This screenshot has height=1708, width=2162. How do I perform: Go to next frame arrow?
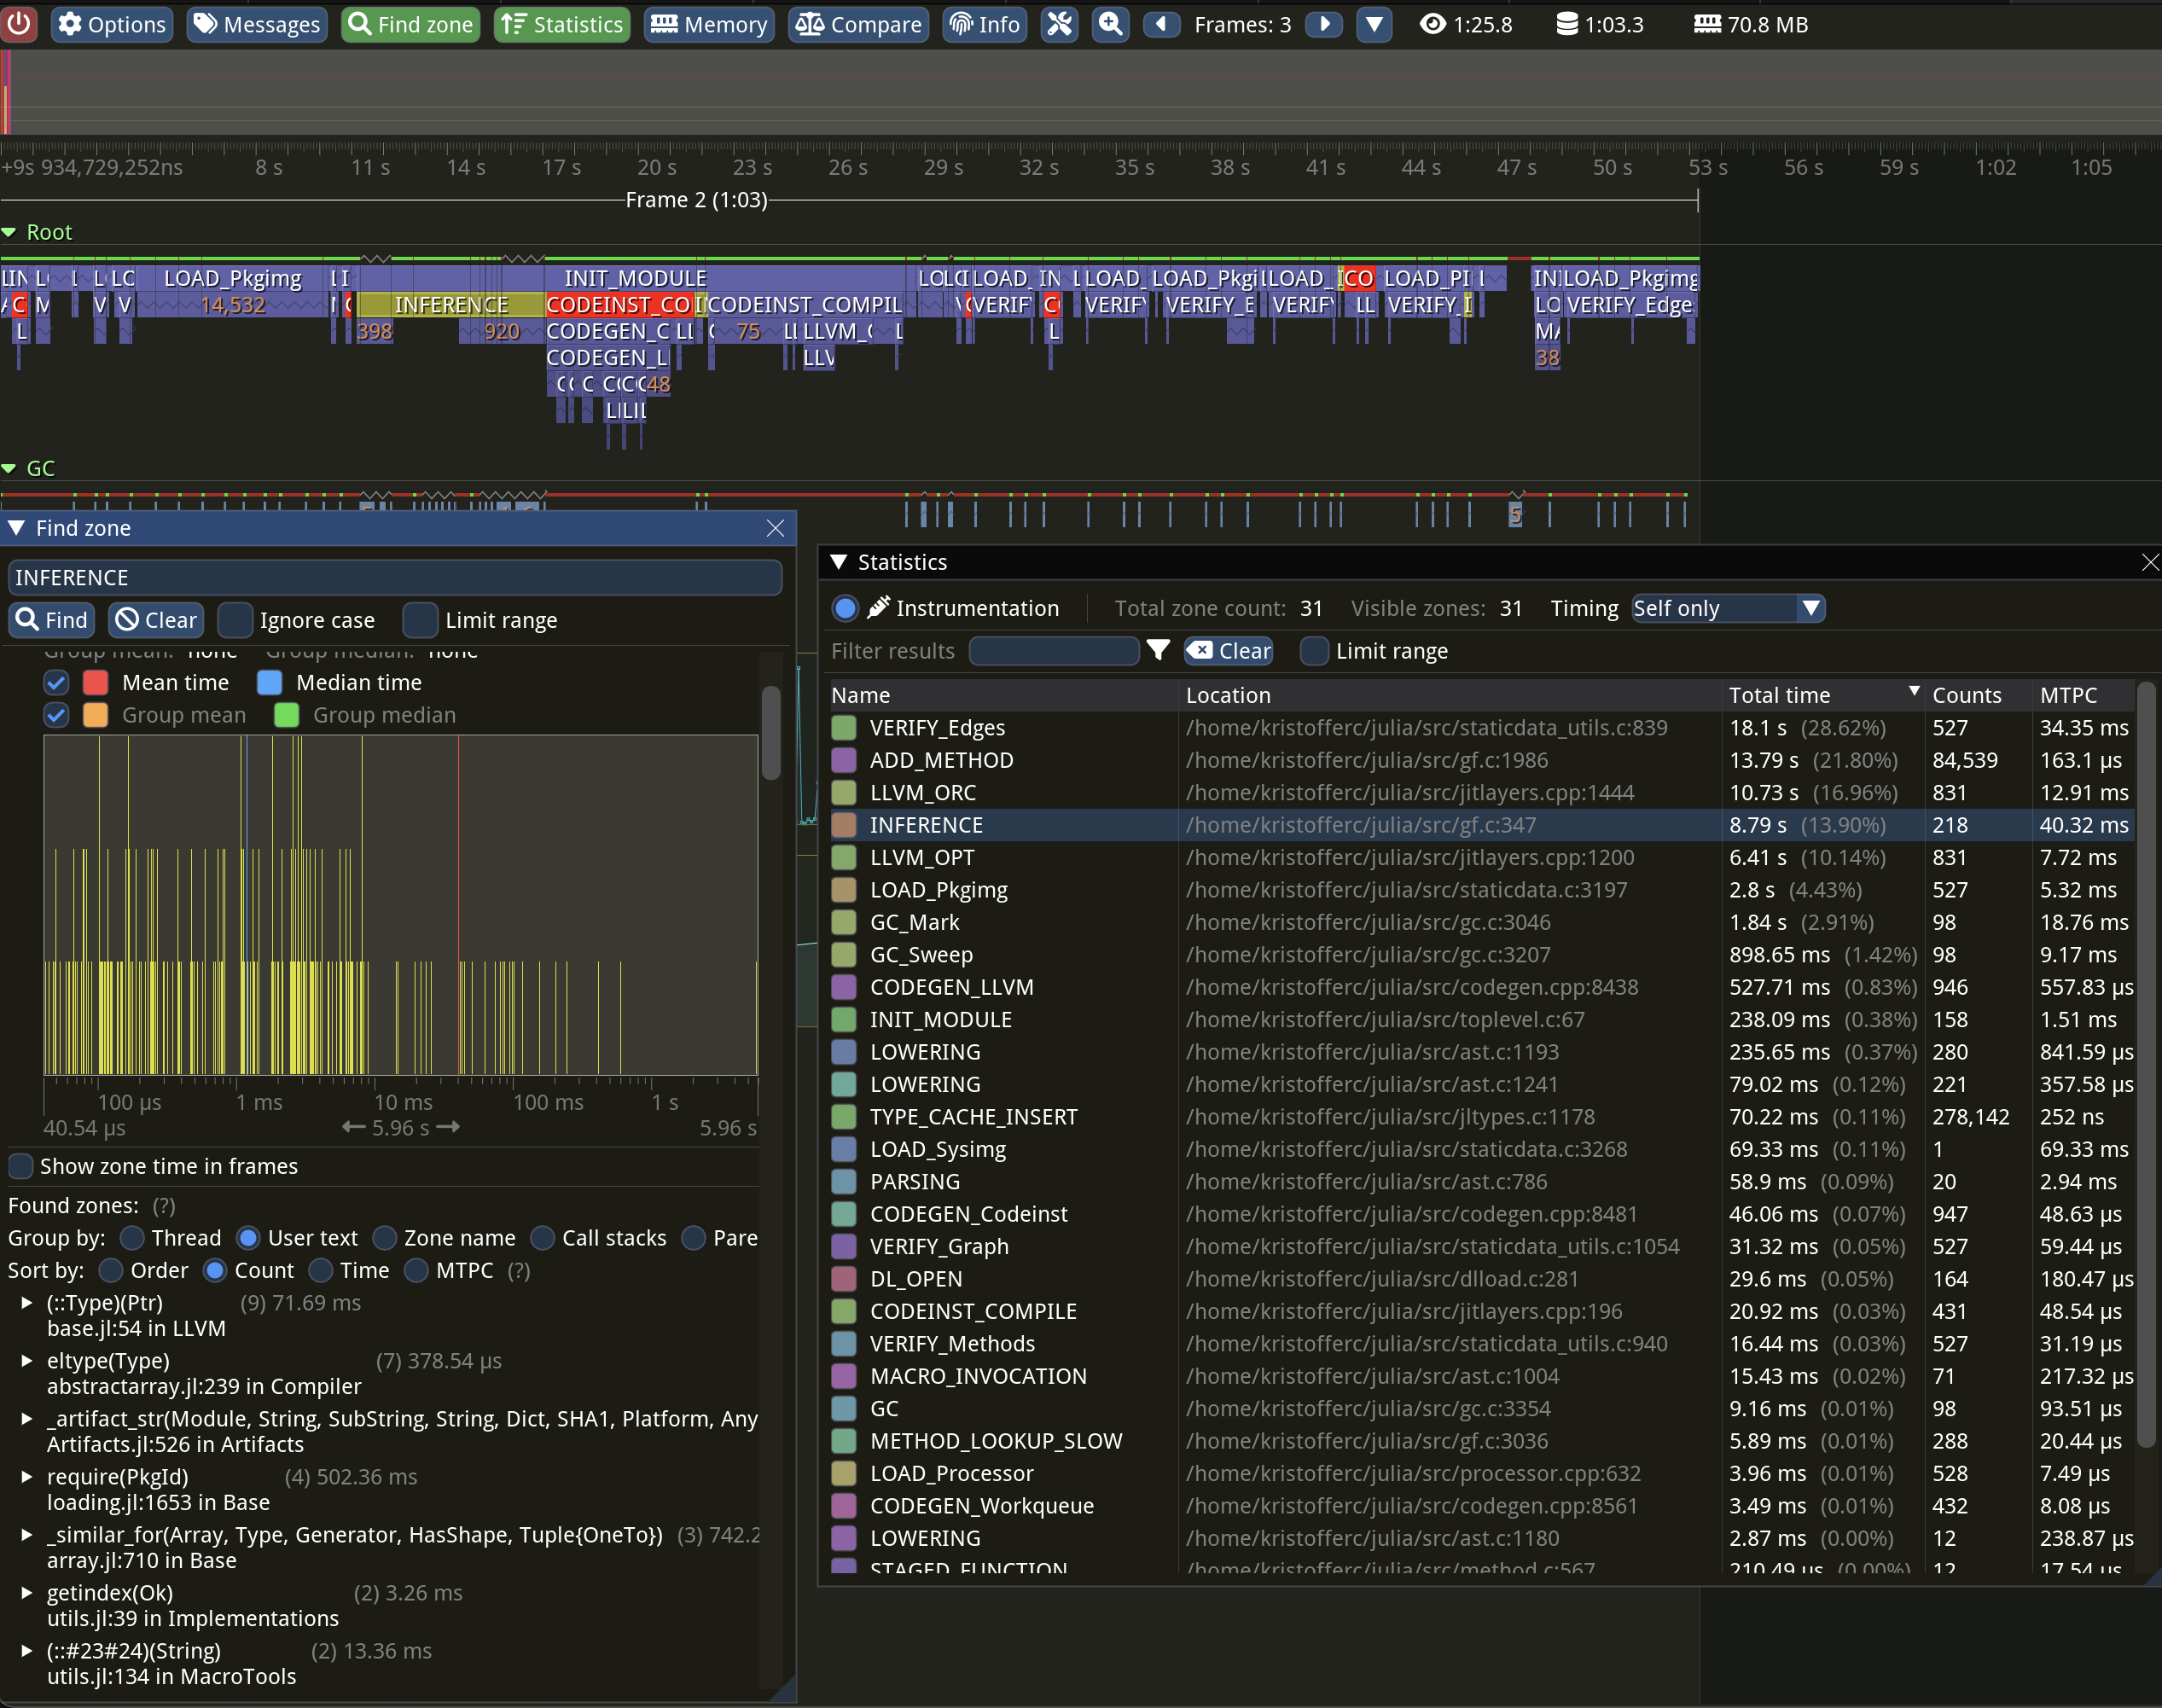coord(1324,24)
